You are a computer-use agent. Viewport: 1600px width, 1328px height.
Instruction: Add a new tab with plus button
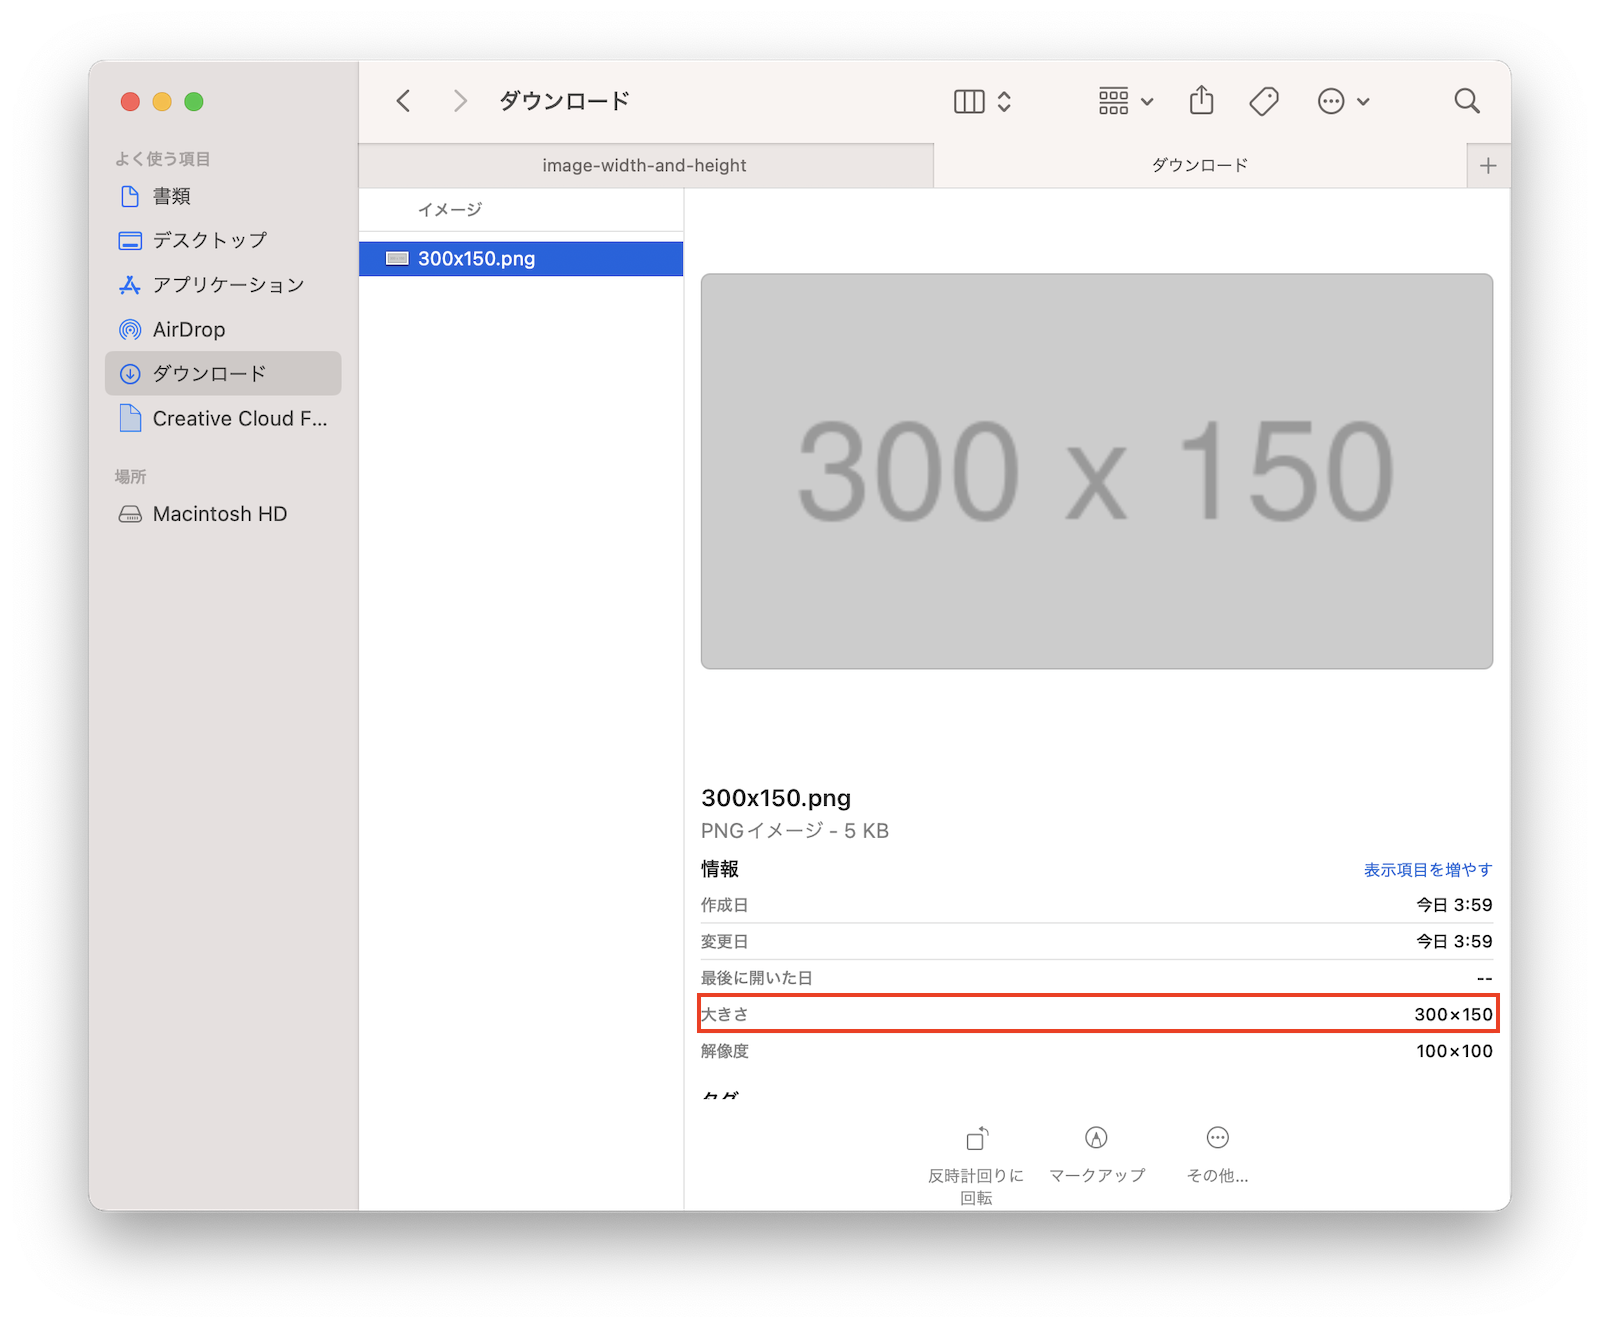[1488, 166]
